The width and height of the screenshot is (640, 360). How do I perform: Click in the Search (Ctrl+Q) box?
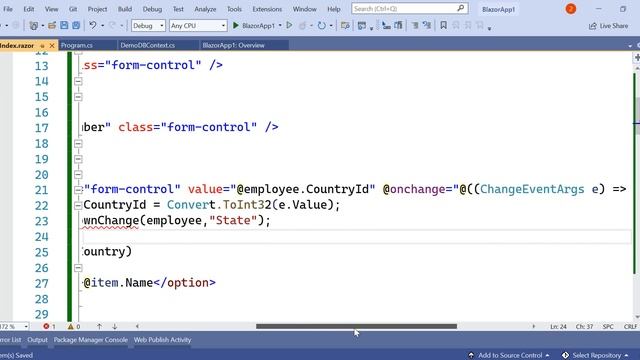click(409, 8)
